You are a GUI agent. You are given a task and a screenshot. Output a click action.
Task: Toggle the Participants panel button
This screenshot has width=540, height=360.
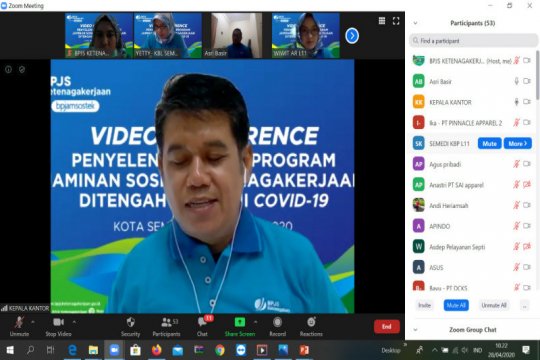(x=166, y=326)
